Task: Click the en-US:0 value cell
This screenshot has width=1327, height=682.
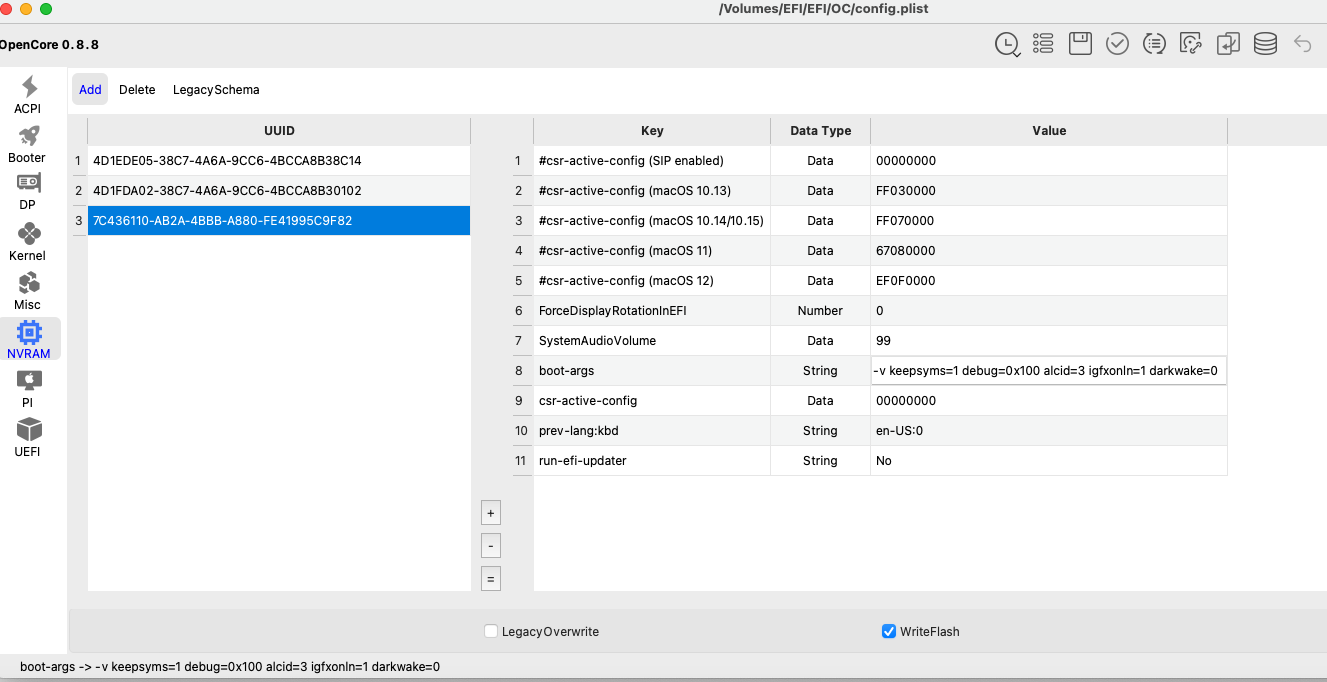Action: click(1049, 430)
